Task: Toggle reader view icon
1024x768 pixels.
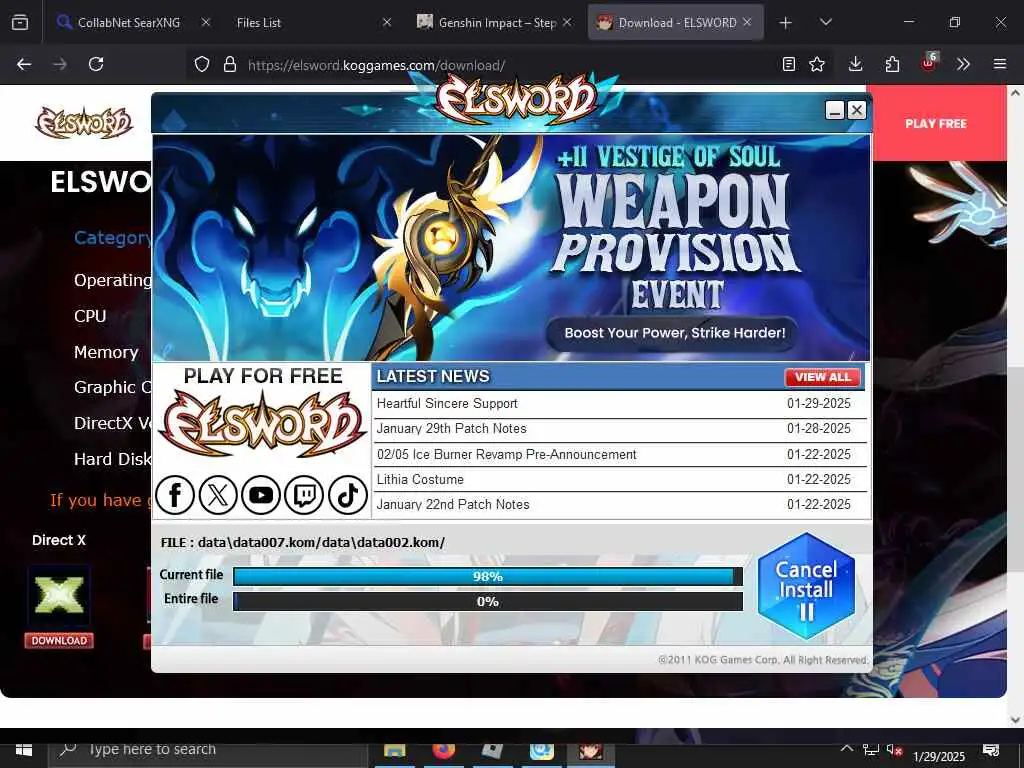Action: pyautogui.click(x=789, y=64)
